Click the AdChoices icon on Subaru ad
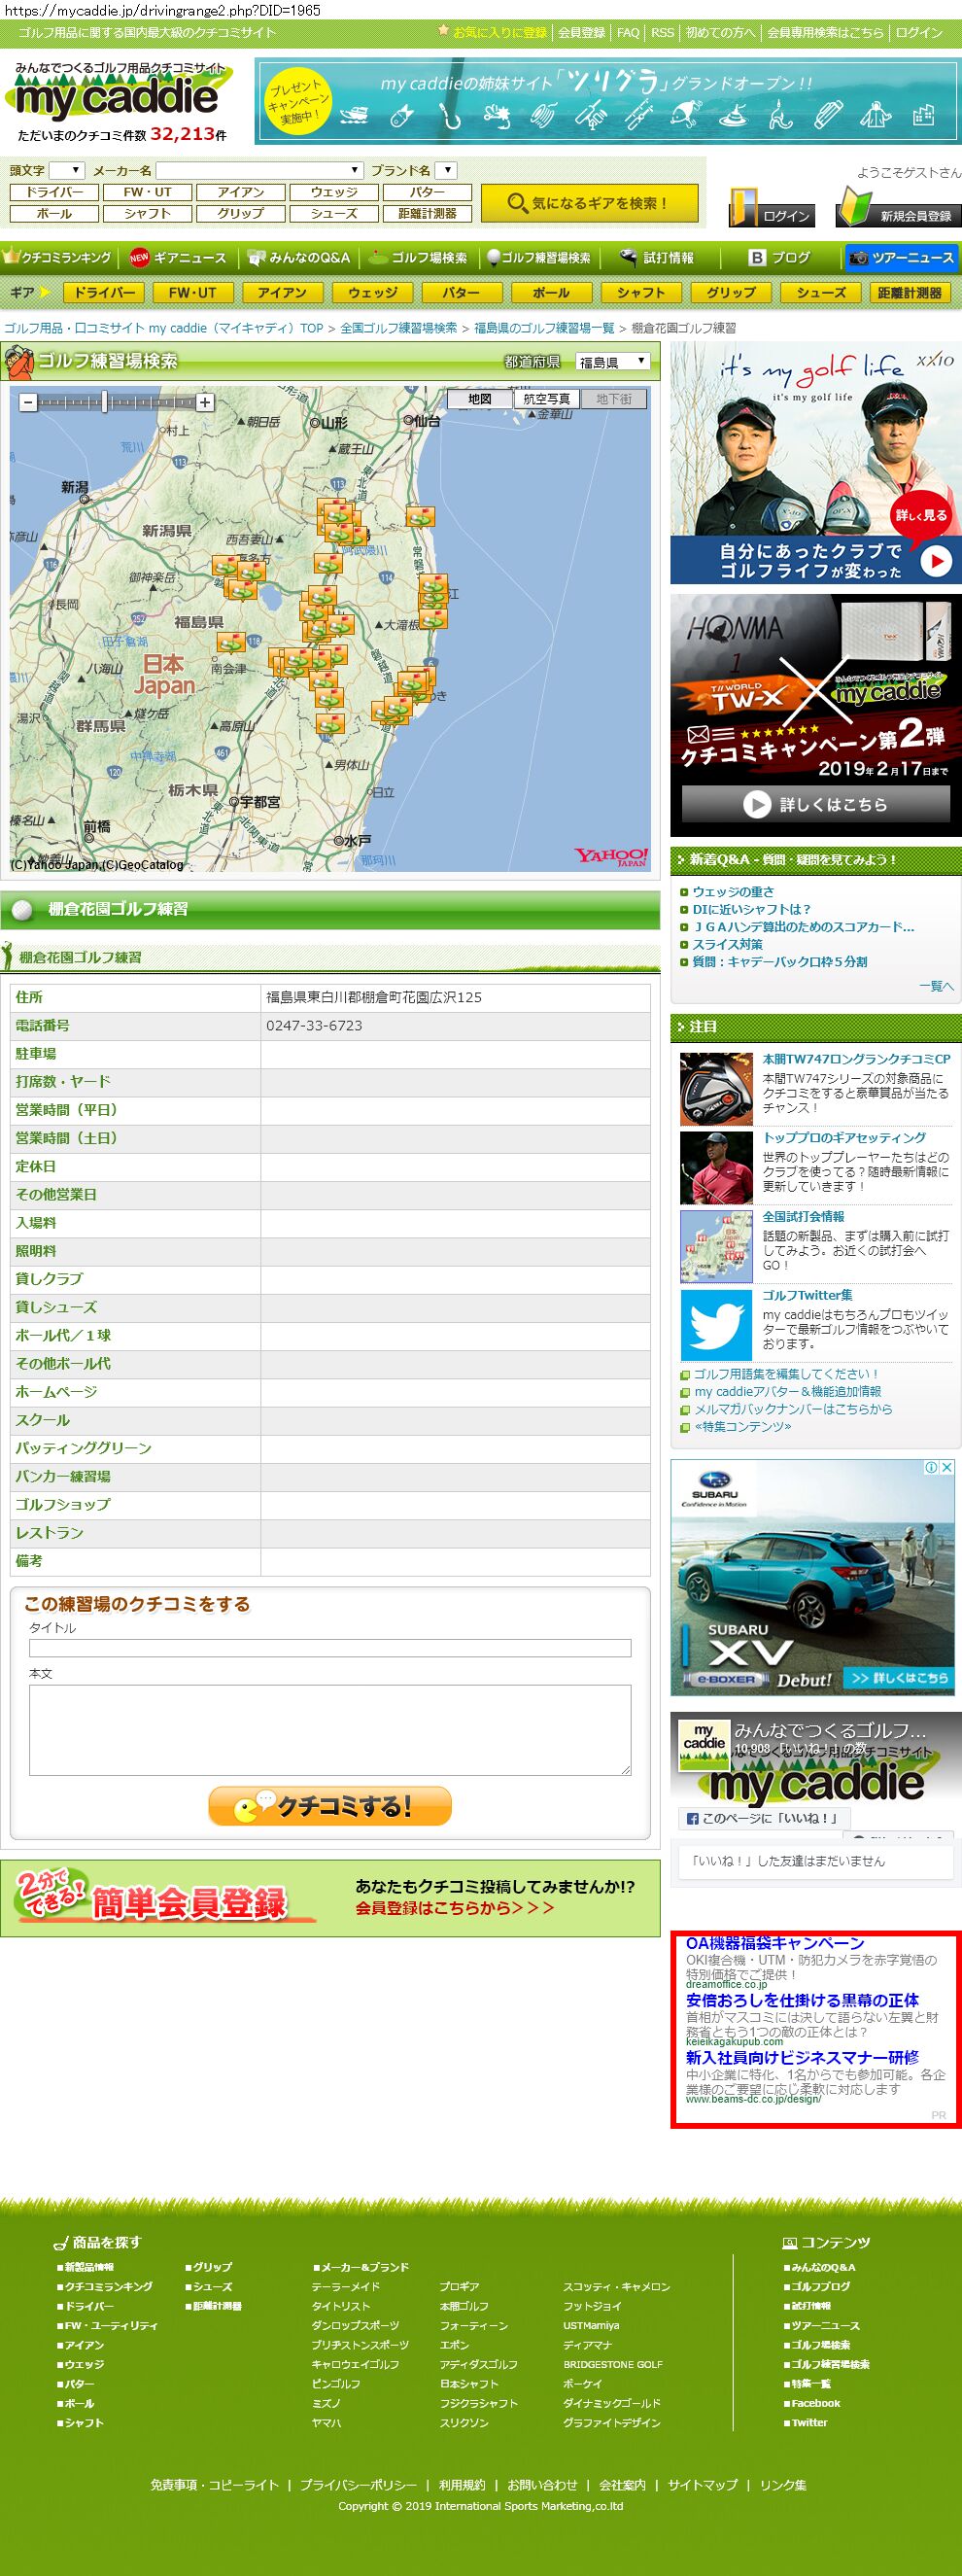 point(932,1467)
